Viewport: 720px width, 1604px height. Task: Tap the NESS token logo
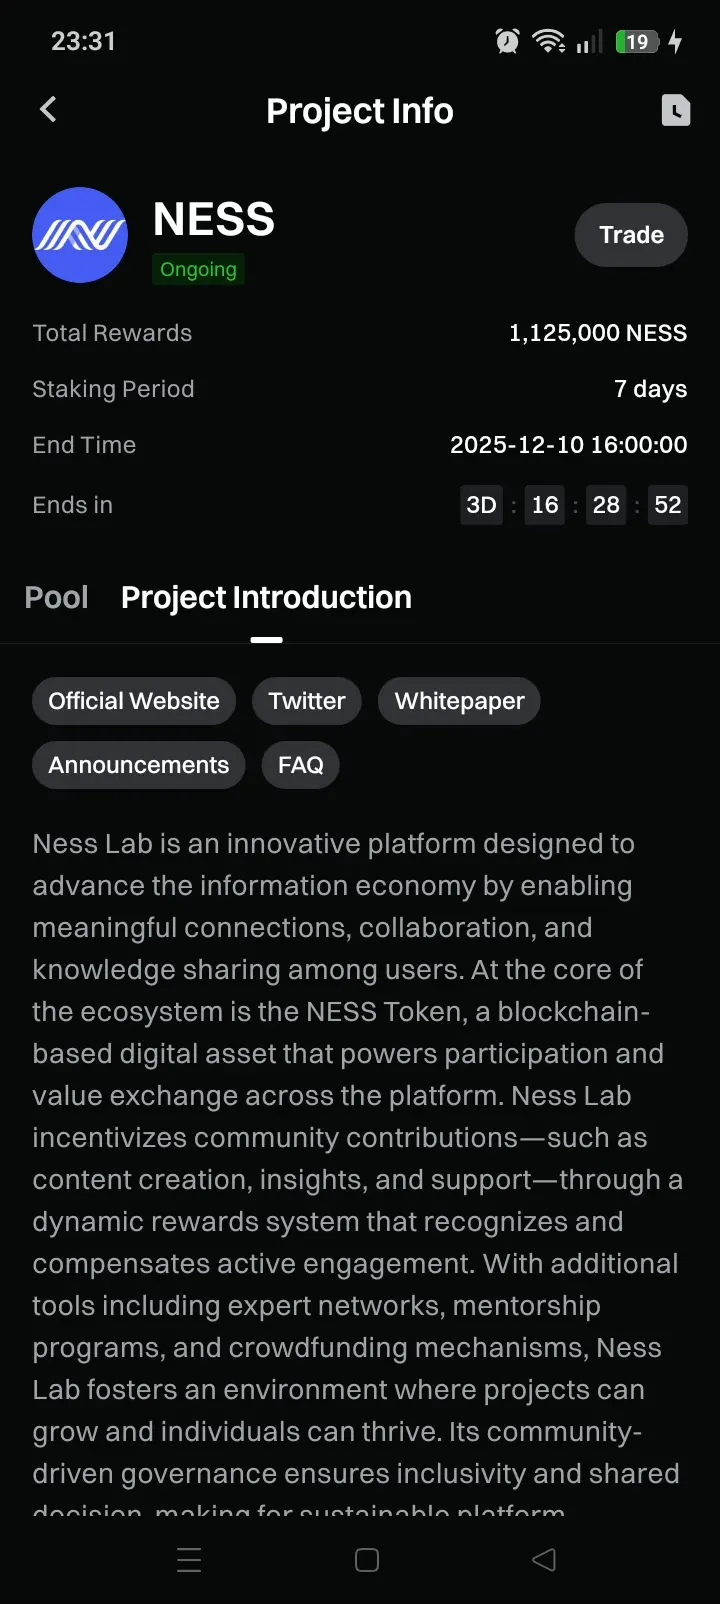tap(80, 235)
